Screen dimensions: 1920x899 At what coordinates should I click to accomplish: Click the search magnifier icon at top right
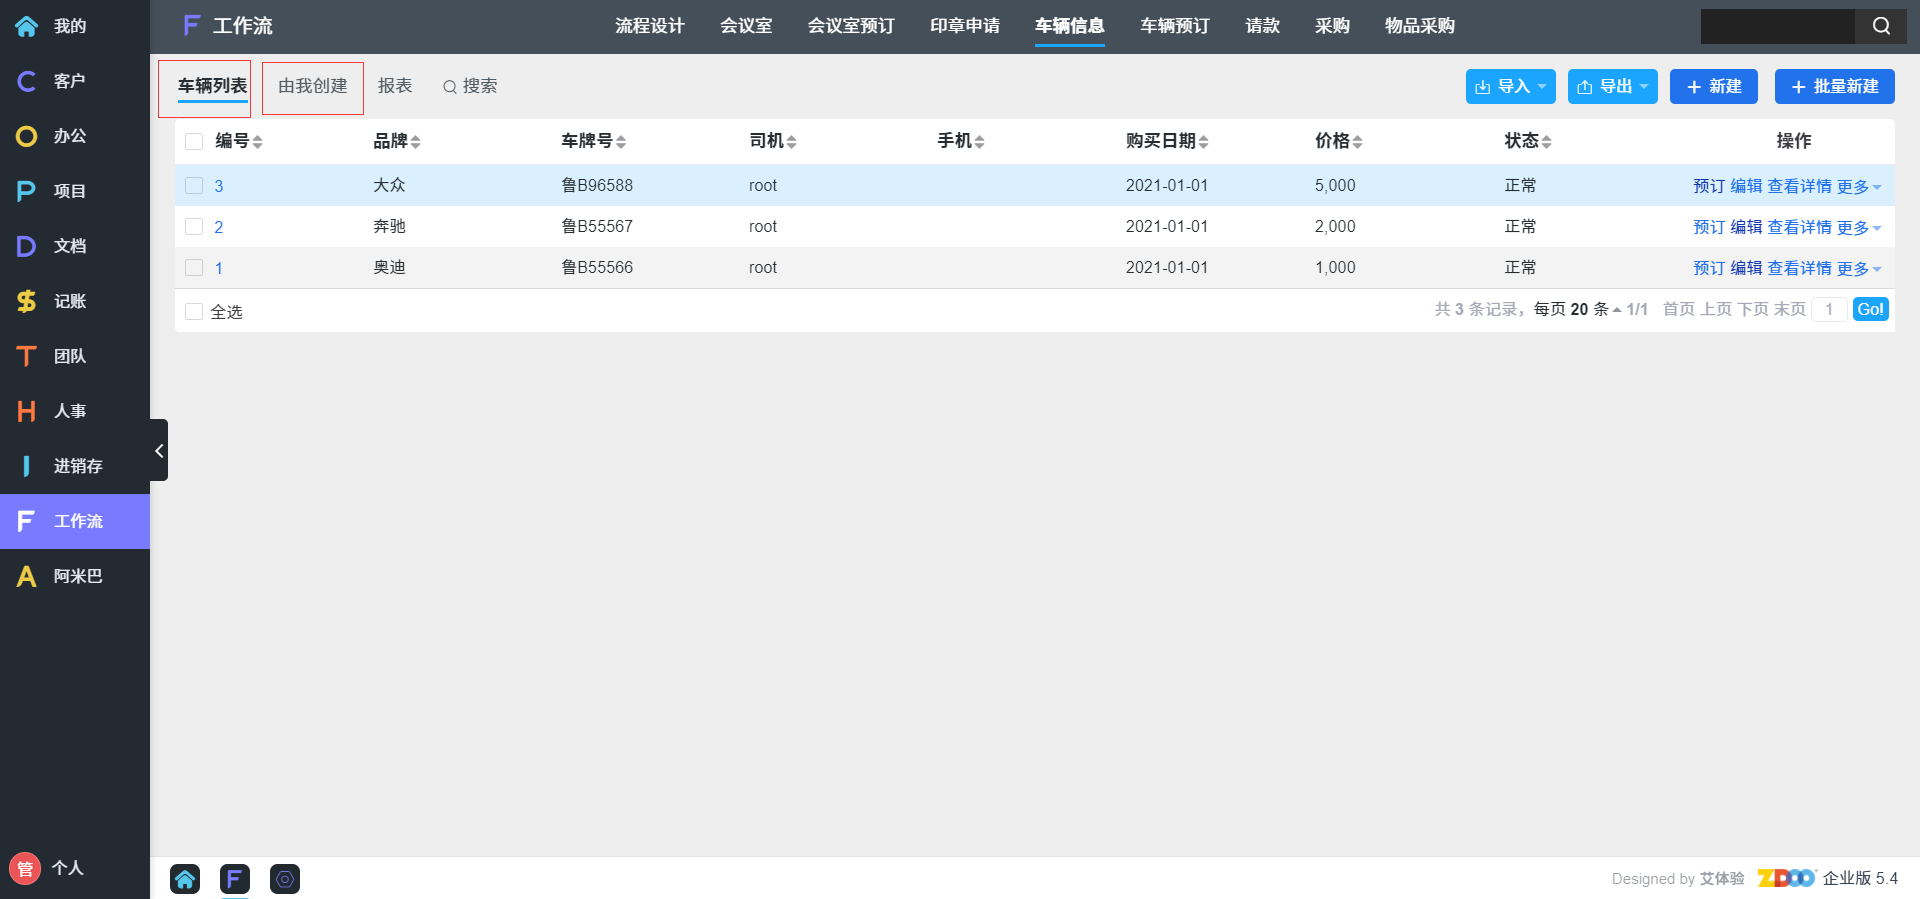coord(1881,26)
